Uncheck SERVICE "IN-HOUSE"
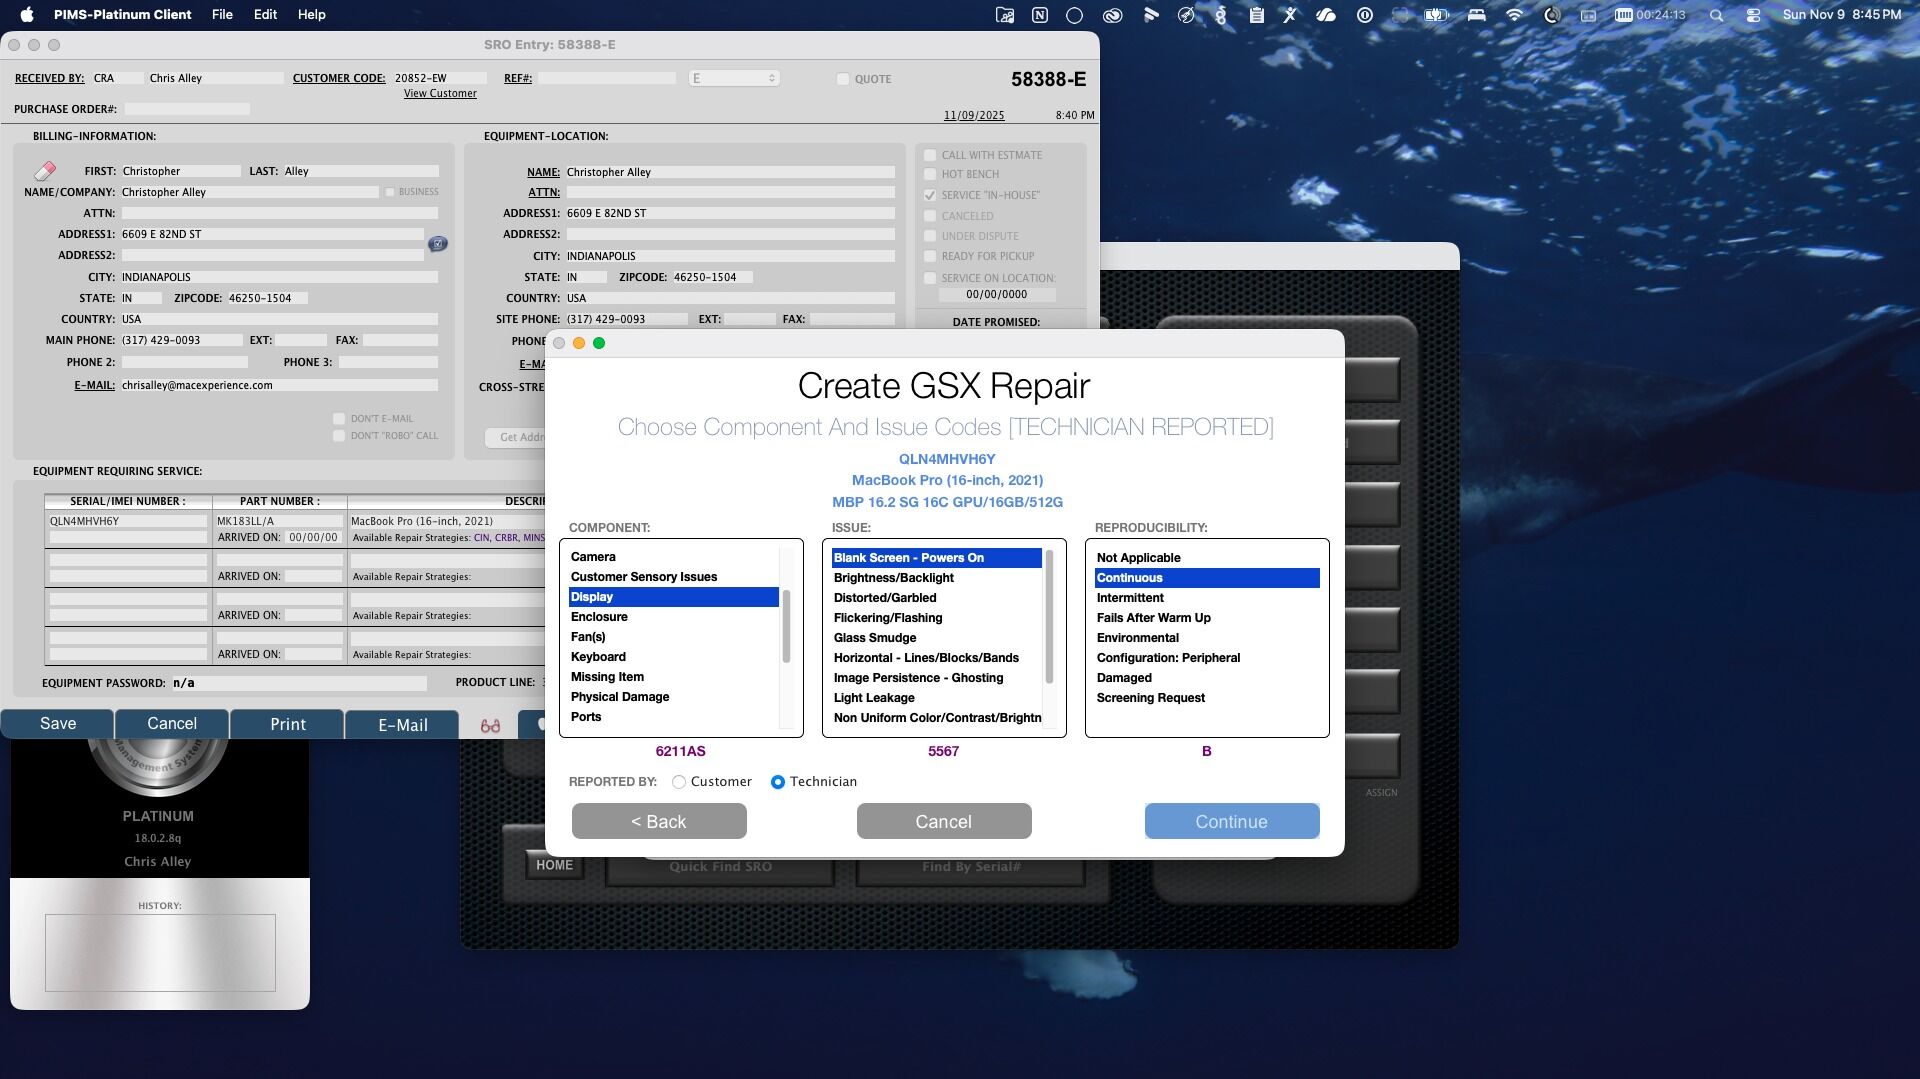Viewport: 1920px width, 1079px height. point(930,195)
